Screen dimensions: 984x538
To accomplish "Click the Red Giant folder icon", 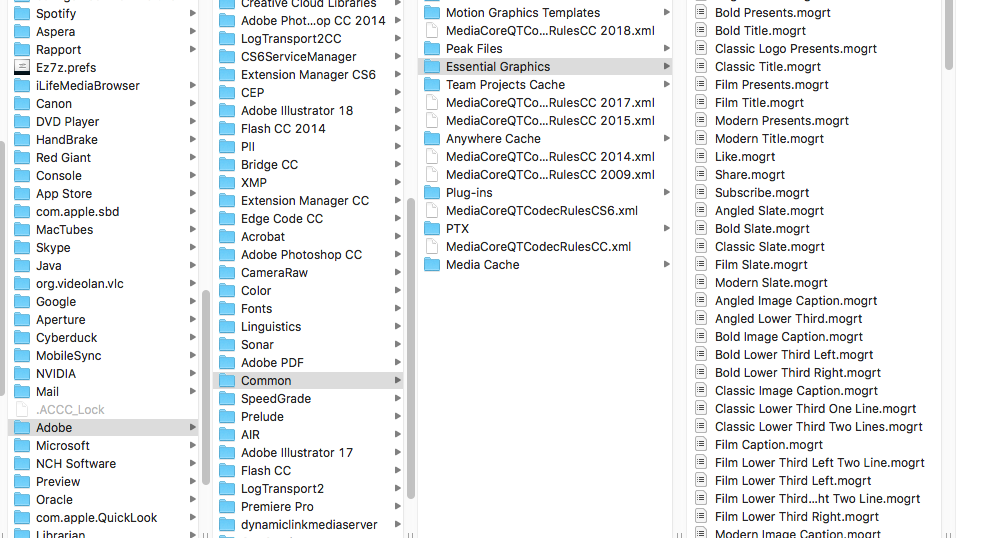I will [22, 158].
